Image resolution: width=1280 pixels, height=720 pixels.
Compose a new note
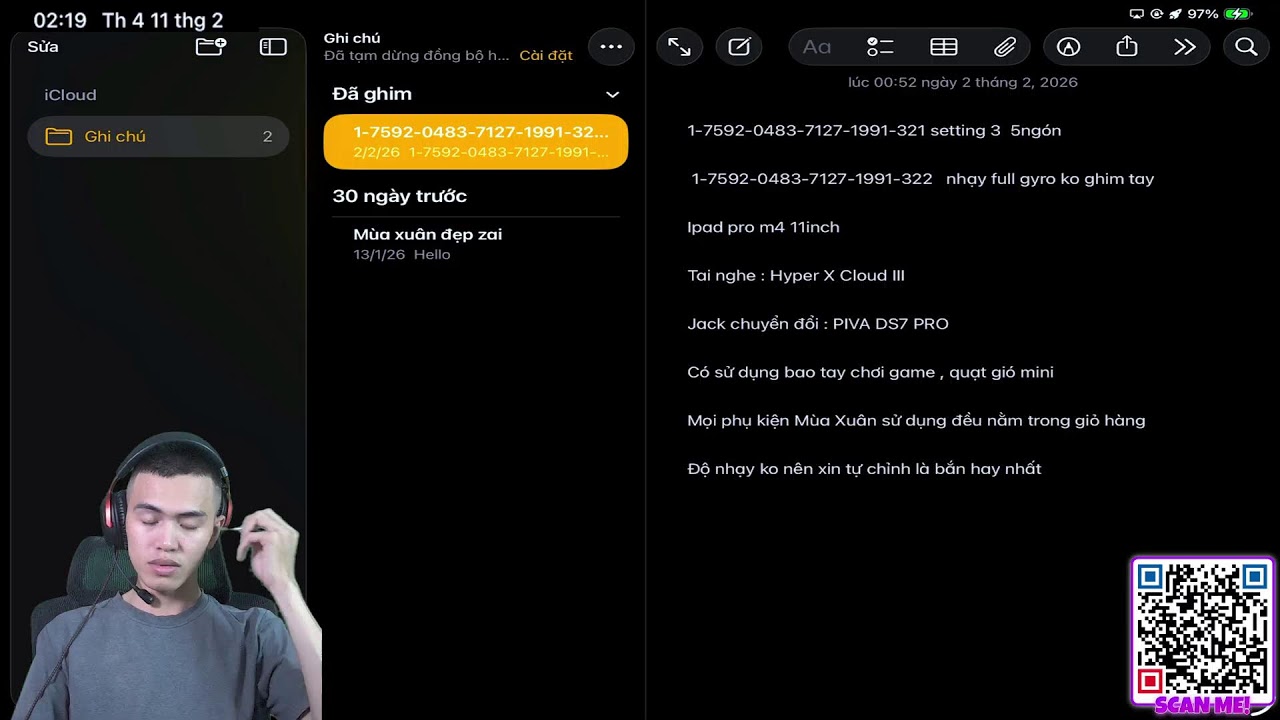[x=739, y=47]
